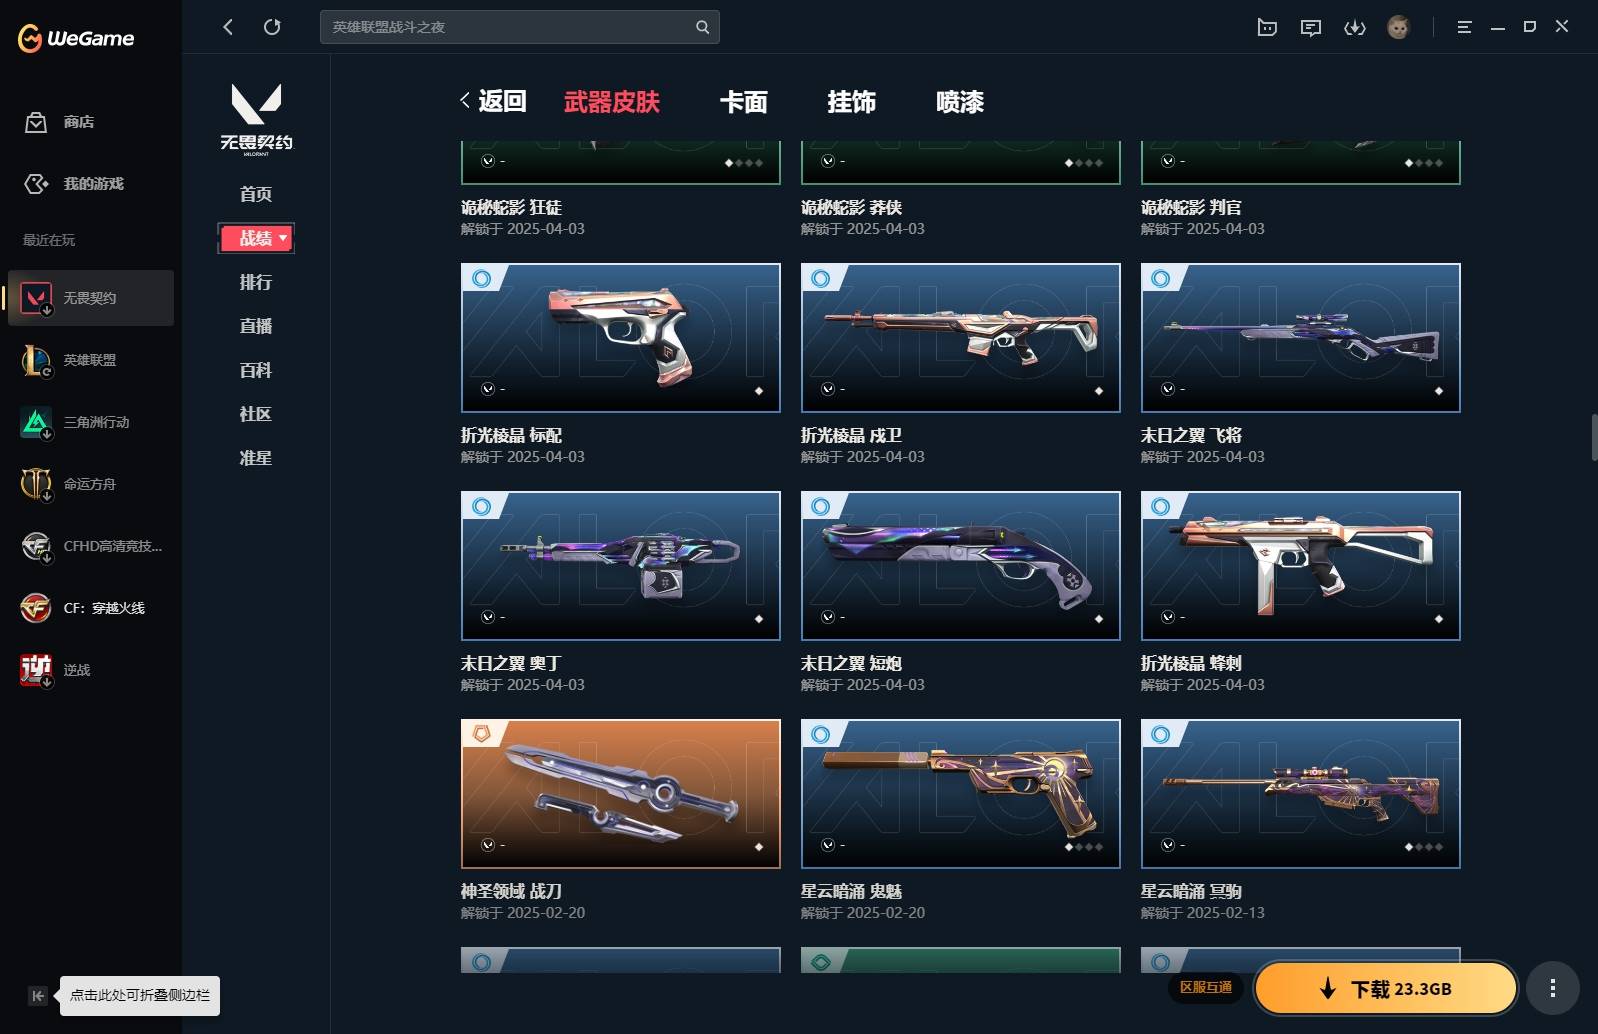This screenshot has width=1598, height=1034.
Task: Select the 神圣领域 战刀 skin thumbnail
Action: click(620, 793)
